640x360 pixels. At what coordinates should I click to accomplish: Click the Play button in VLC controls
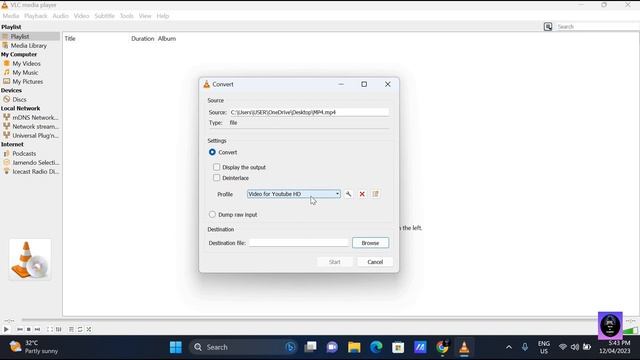[x=6, y=329]
